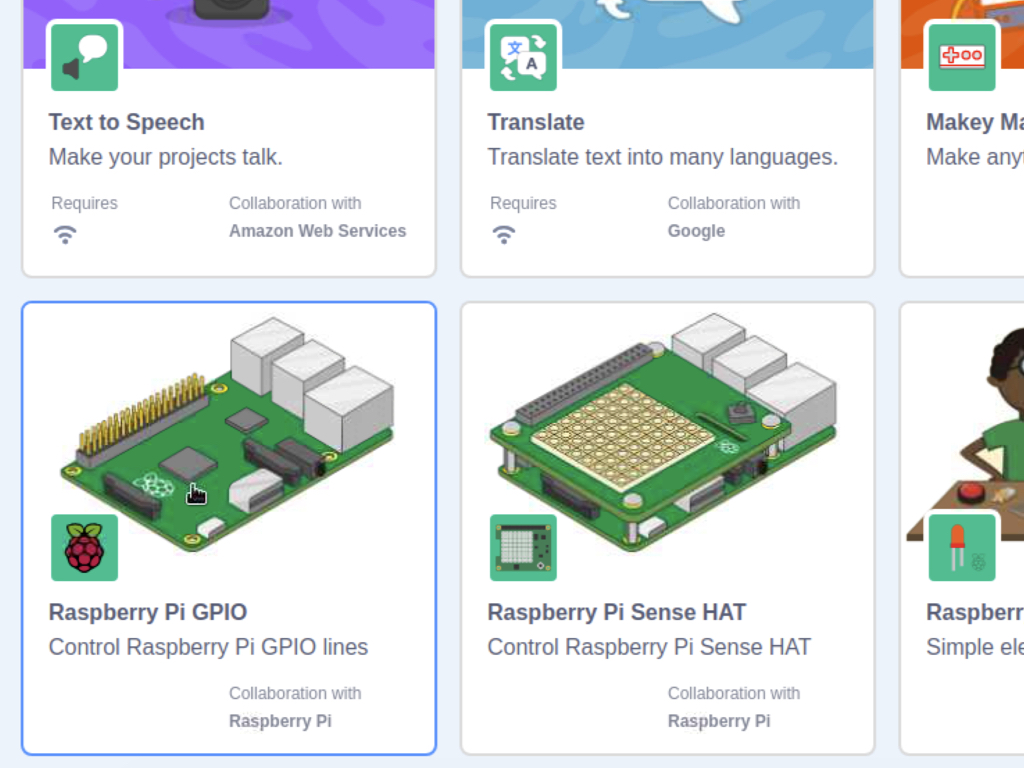Click the 'Google' collaborator text
This screenshot has width=1024, height=768.
(696, 231)
